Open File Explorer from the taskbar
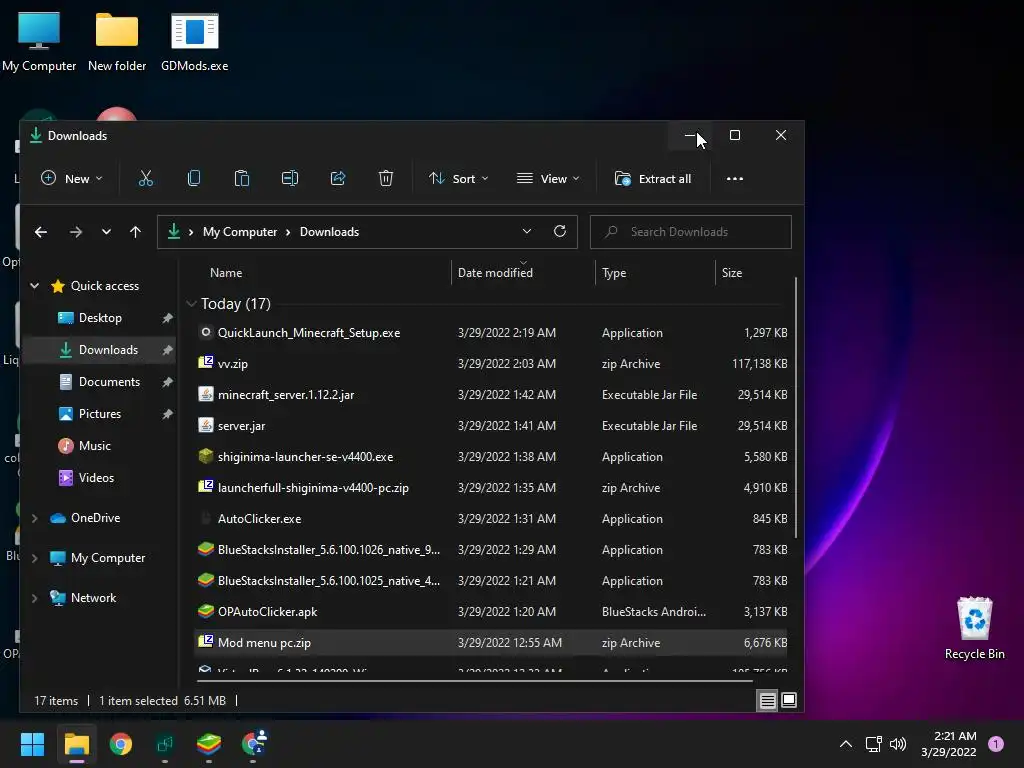 (76, 744)
